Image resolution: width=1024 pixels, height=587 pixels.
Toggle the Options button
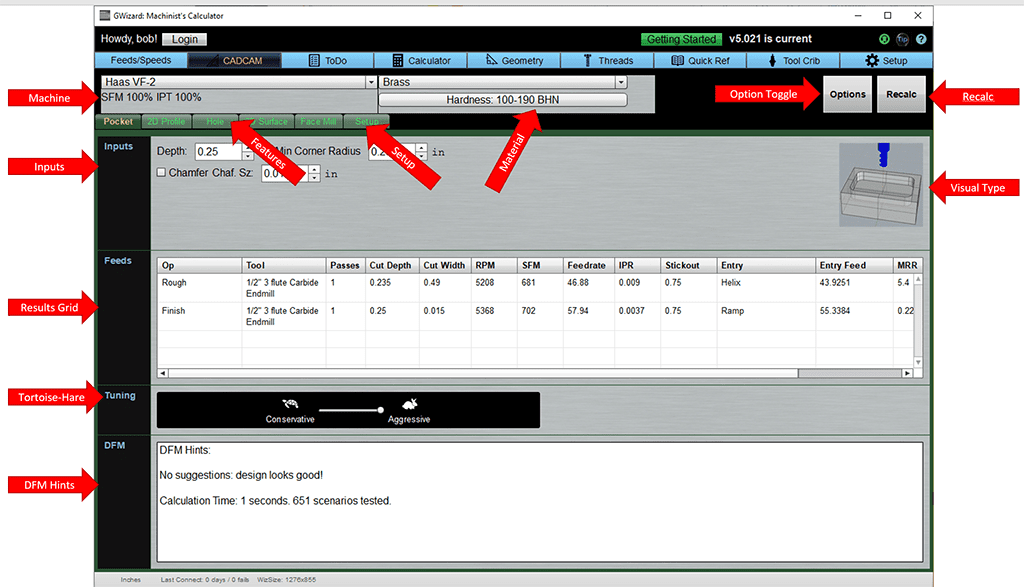pos(847,95)
